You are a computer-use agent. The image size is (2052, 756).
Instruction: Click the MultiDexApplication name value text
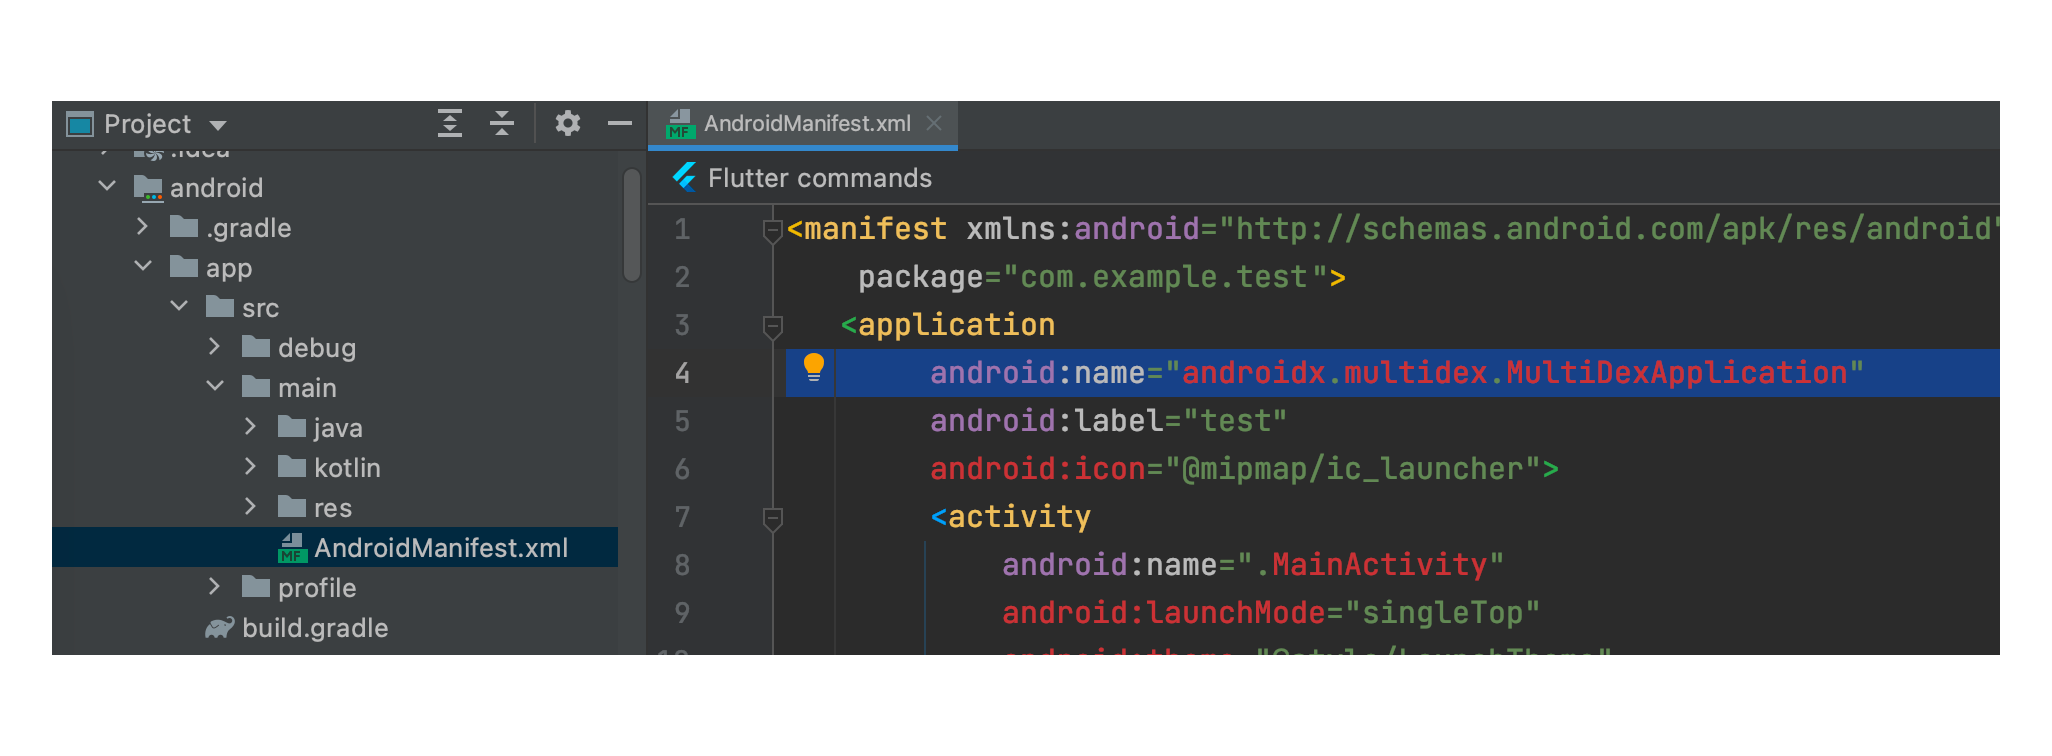click(1514, 373)
